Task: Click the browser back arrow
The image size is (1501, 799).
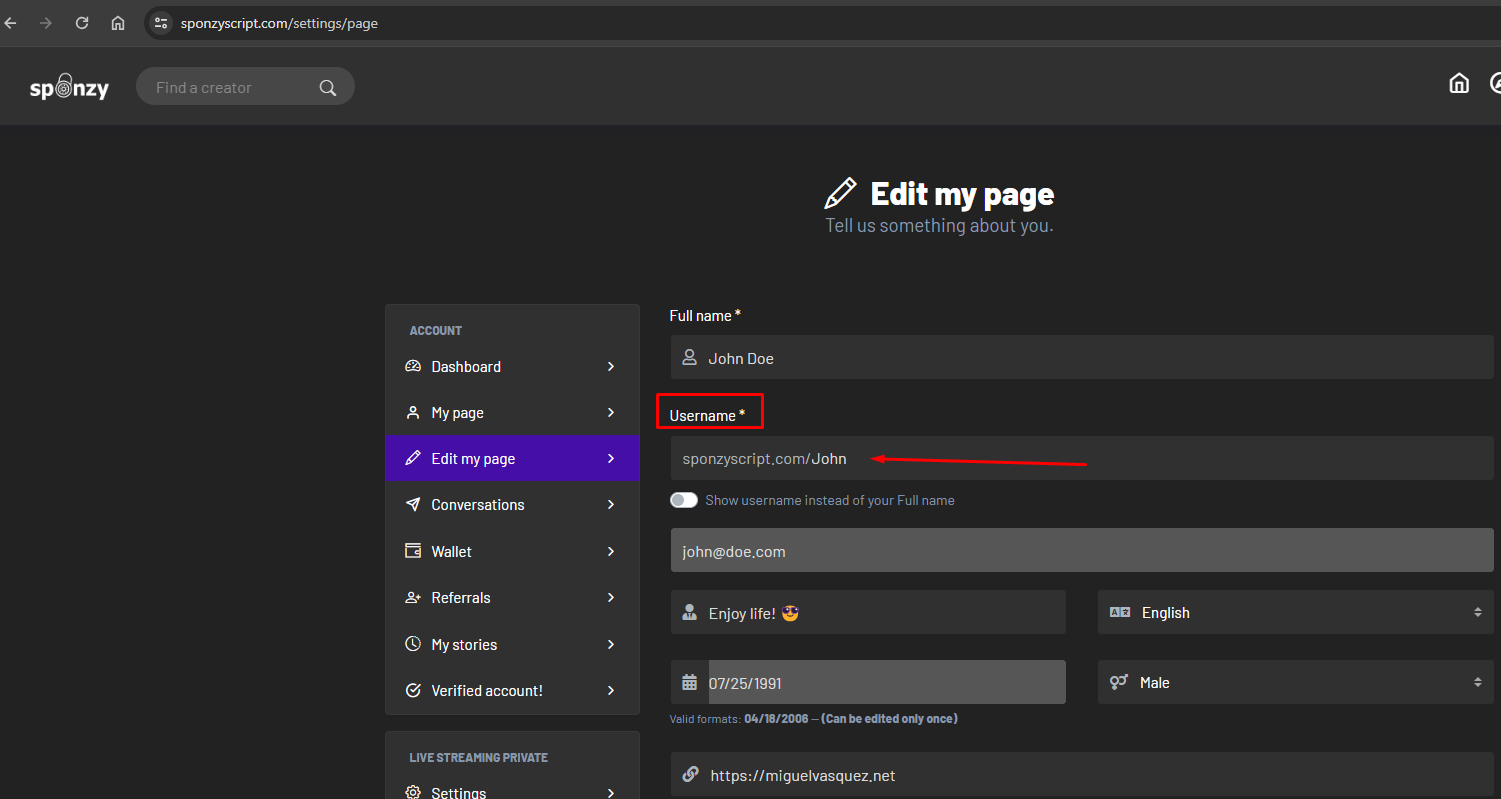Action: 11,23
